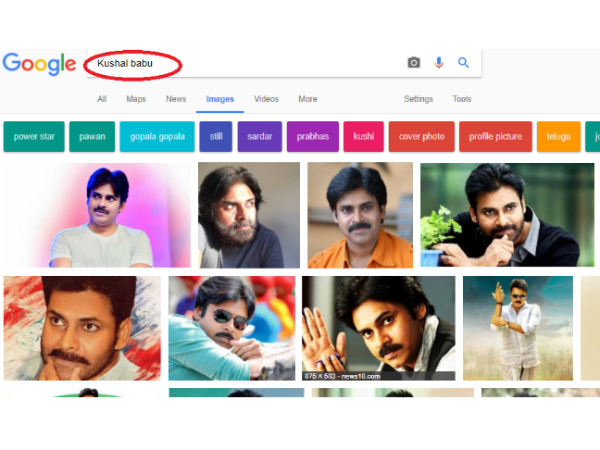This screenshot has width=600, height=450.
Task: Expand the Tools filter options
Action: (x=461, y=99)
